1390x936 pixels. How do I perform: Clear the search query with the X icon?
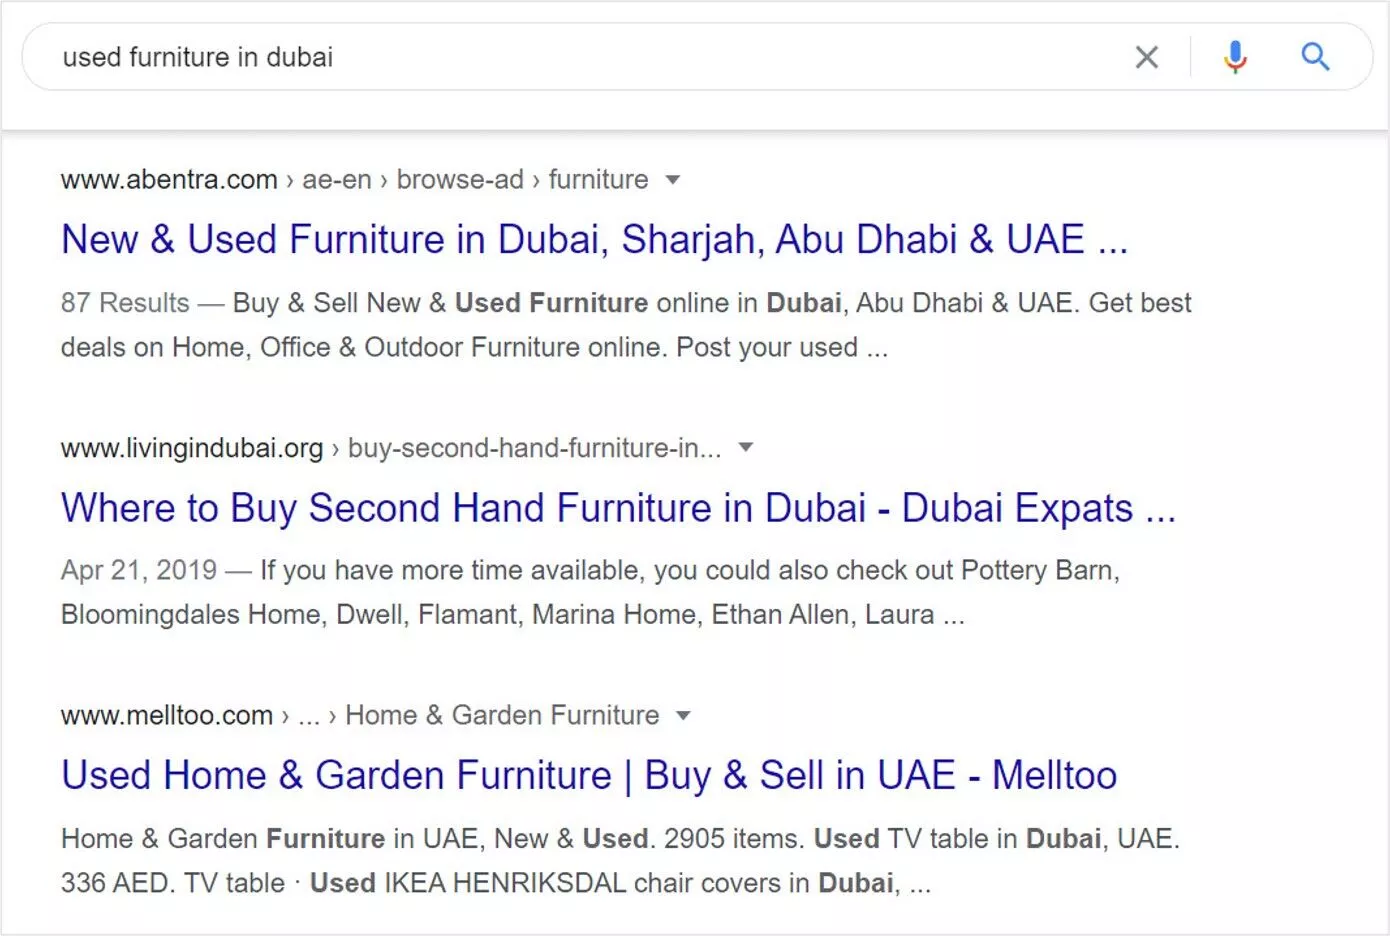click(1147, 57)
